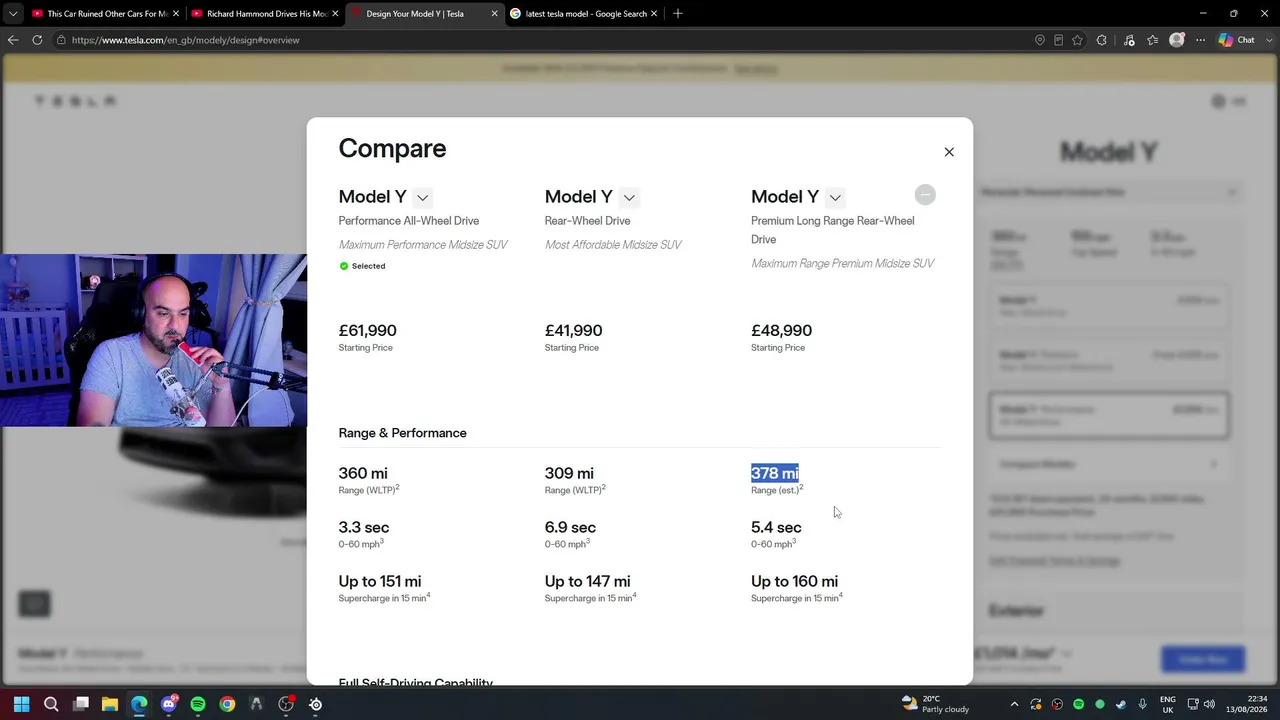The height and width of the screenshot is (720, 1280).
Task: Click the Microsoft Edge taskbar icon
Action: 139,704
